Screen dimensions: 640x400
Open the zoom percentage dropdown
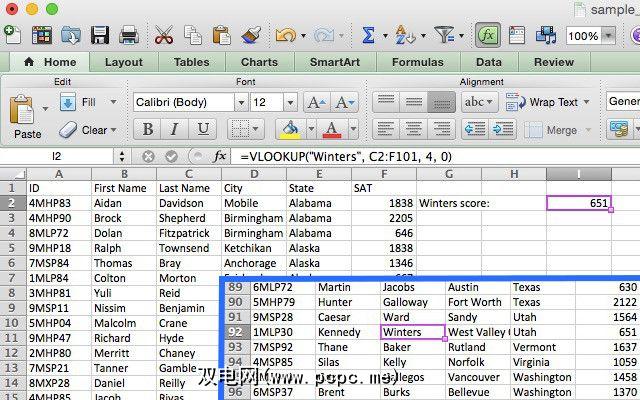609,36
